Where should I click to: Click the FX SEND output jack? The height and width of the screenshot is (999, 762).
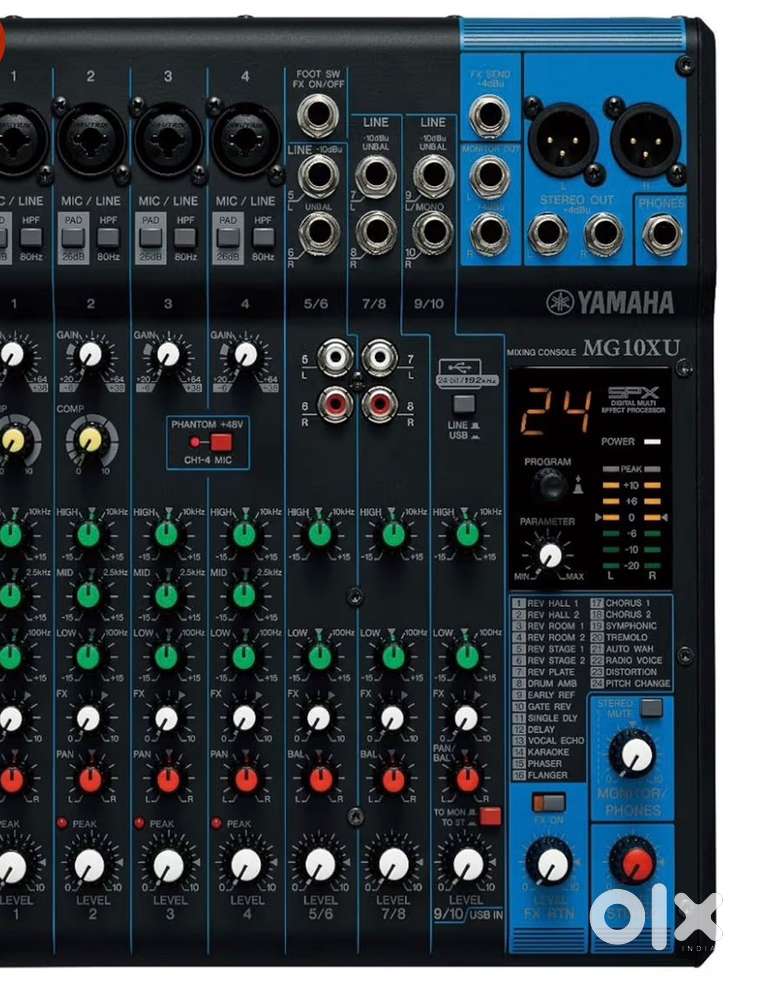[489, 118]
